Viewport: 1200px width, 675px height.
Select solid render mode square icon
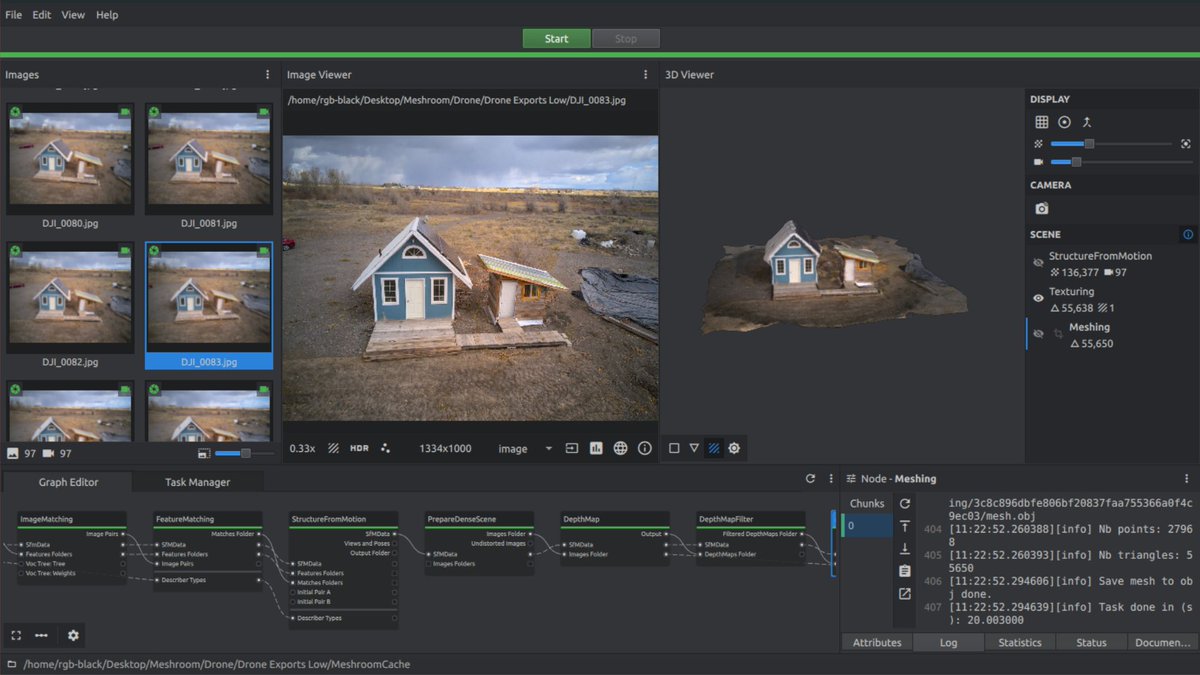pyautogui.click(x=674, y=449)
